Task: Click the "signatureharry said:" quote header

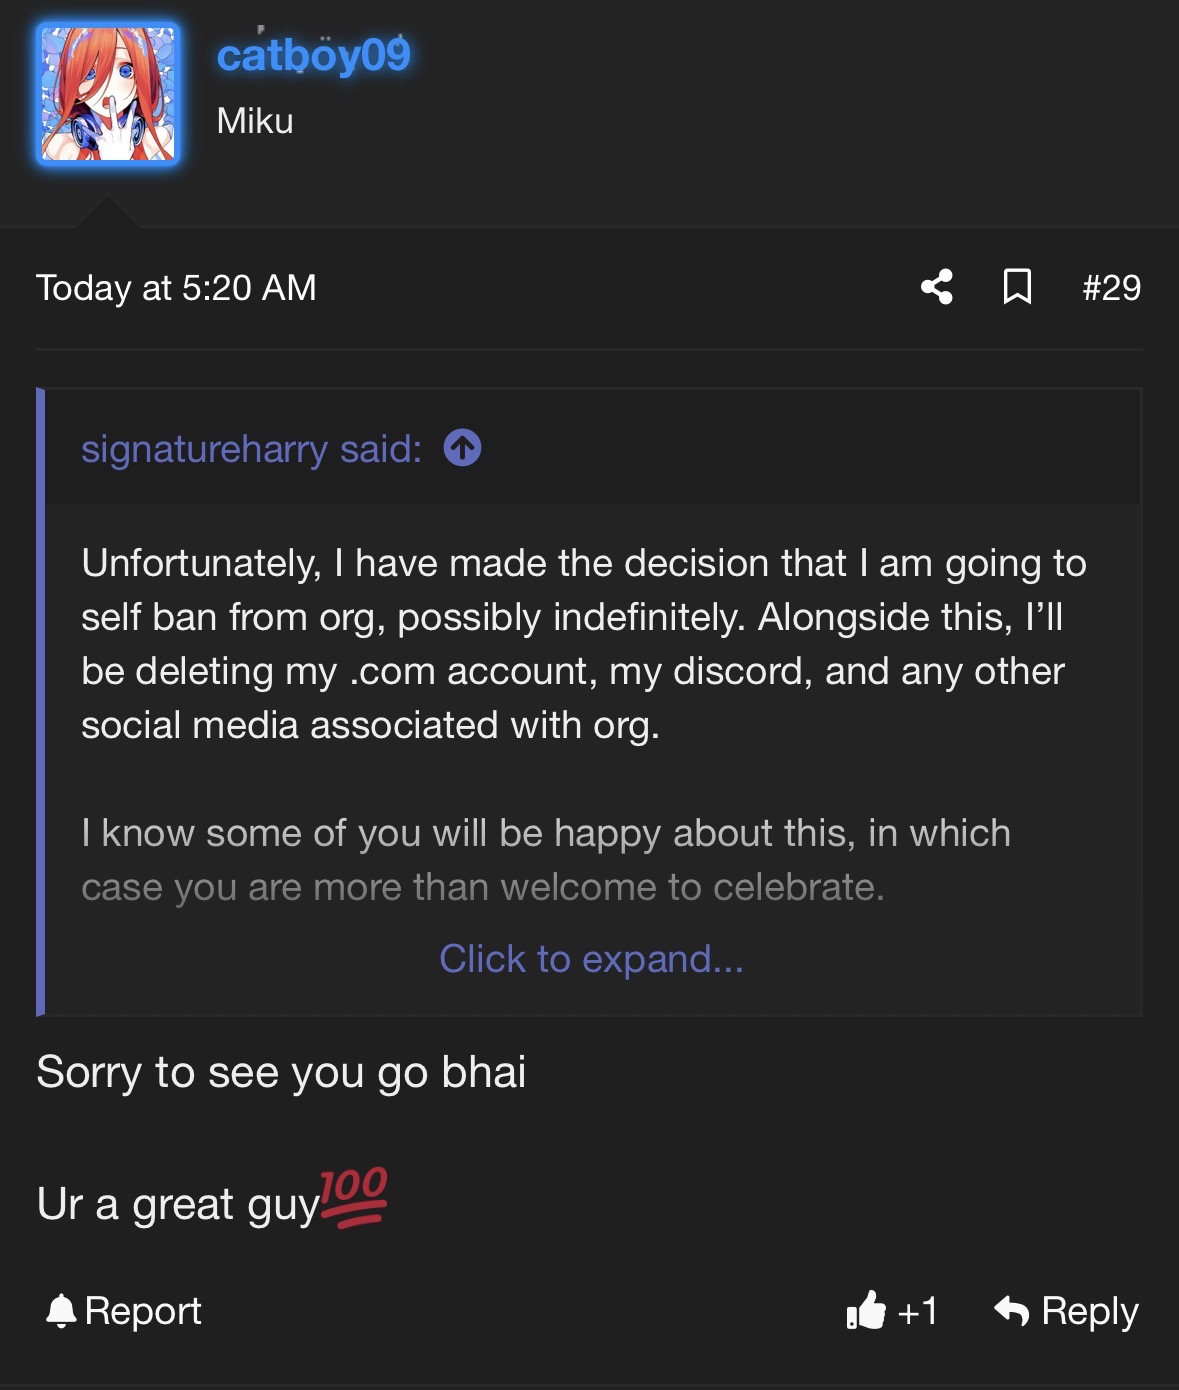Action: (252, 449)
